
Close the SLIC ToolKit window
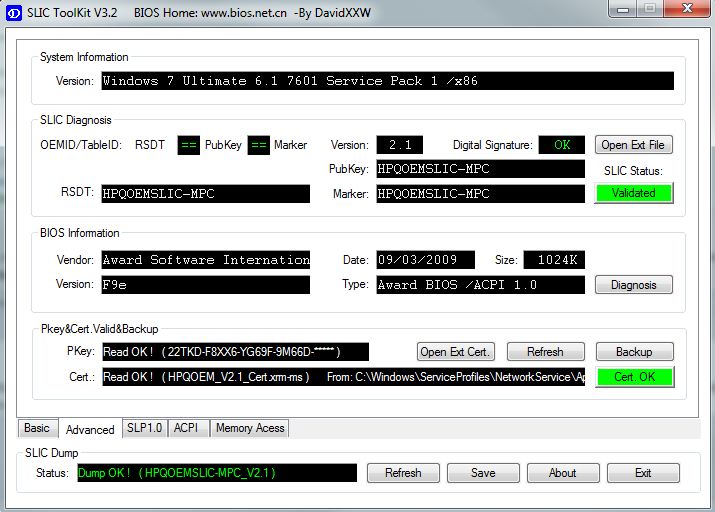pos(687,9)
